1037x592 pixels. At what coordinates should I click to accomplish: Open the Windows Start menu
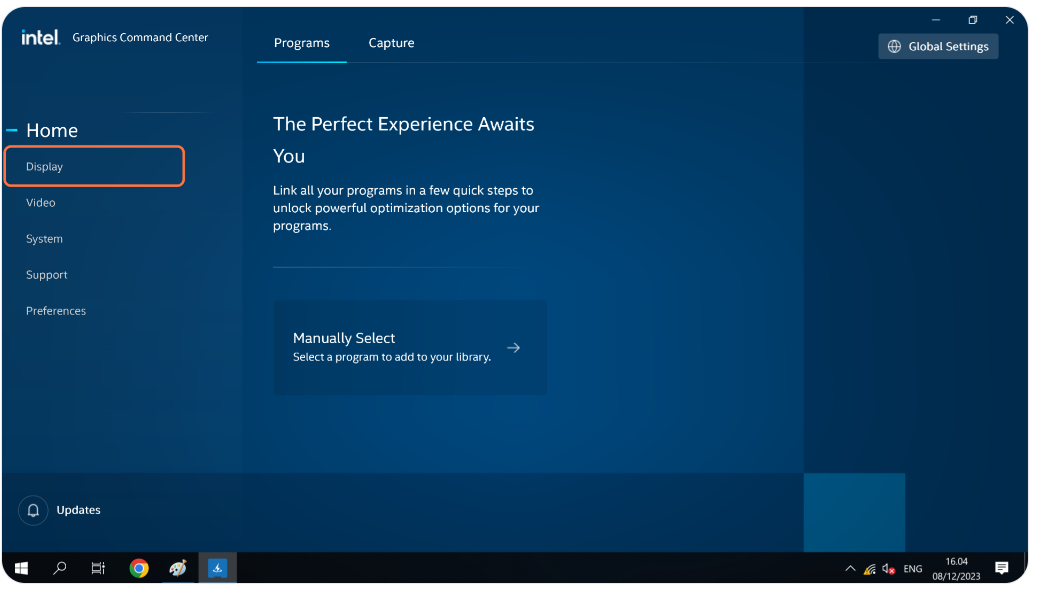(21, 568)
